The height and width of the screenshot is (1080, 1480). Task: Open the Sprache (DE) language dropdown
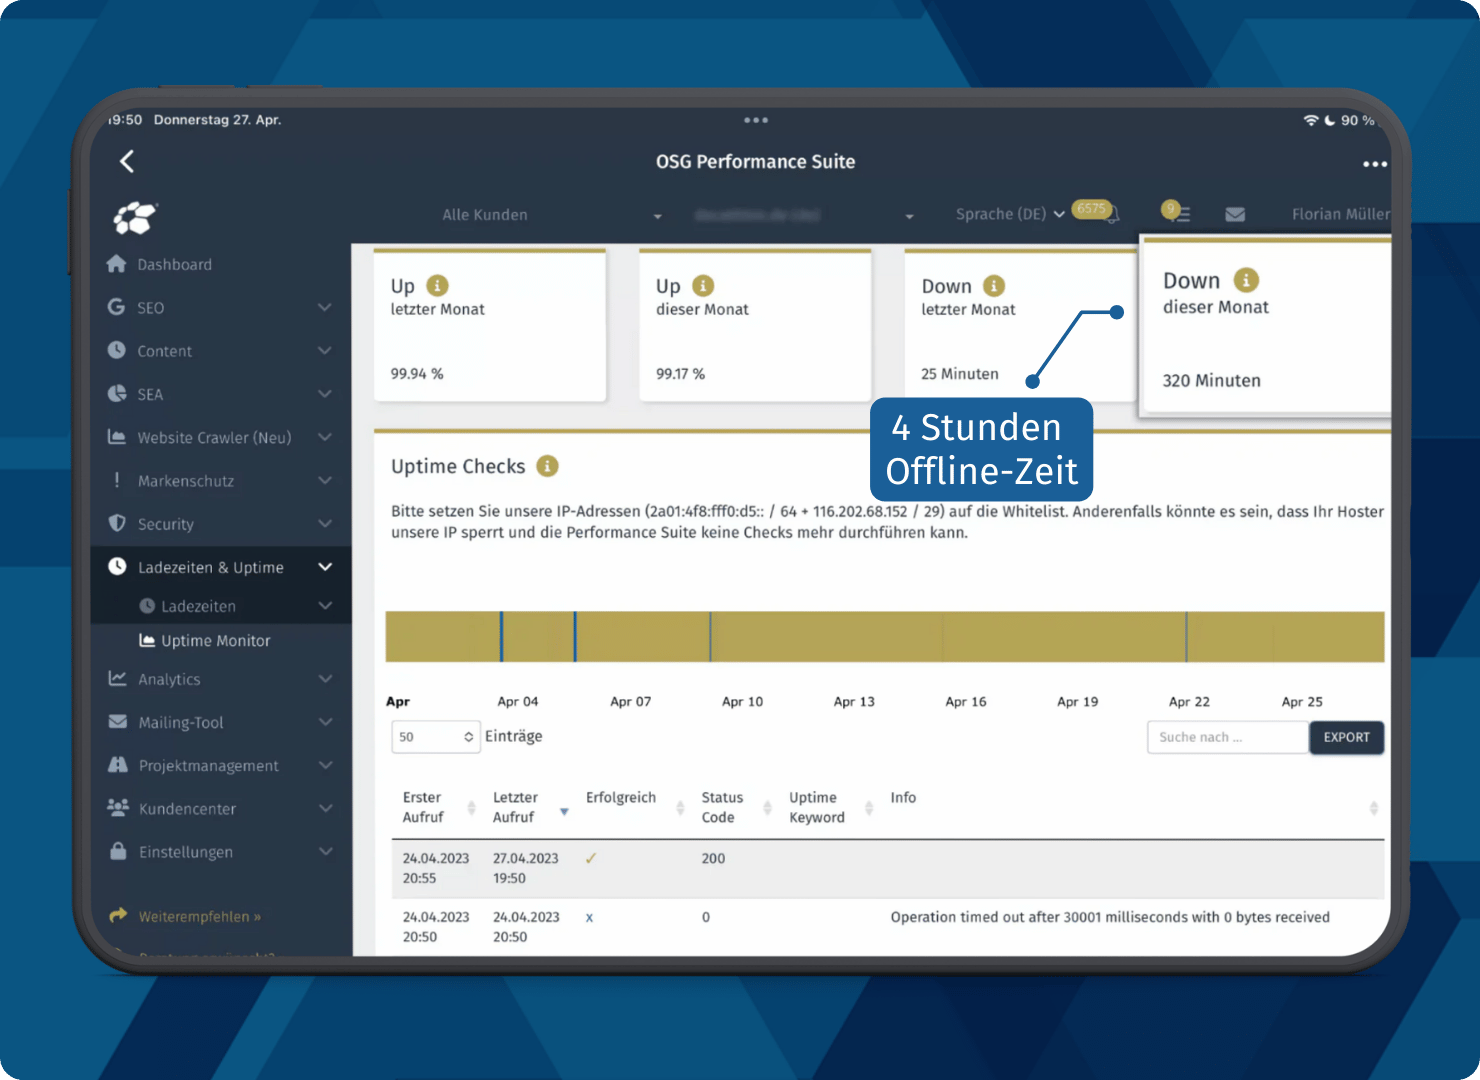1009,214
